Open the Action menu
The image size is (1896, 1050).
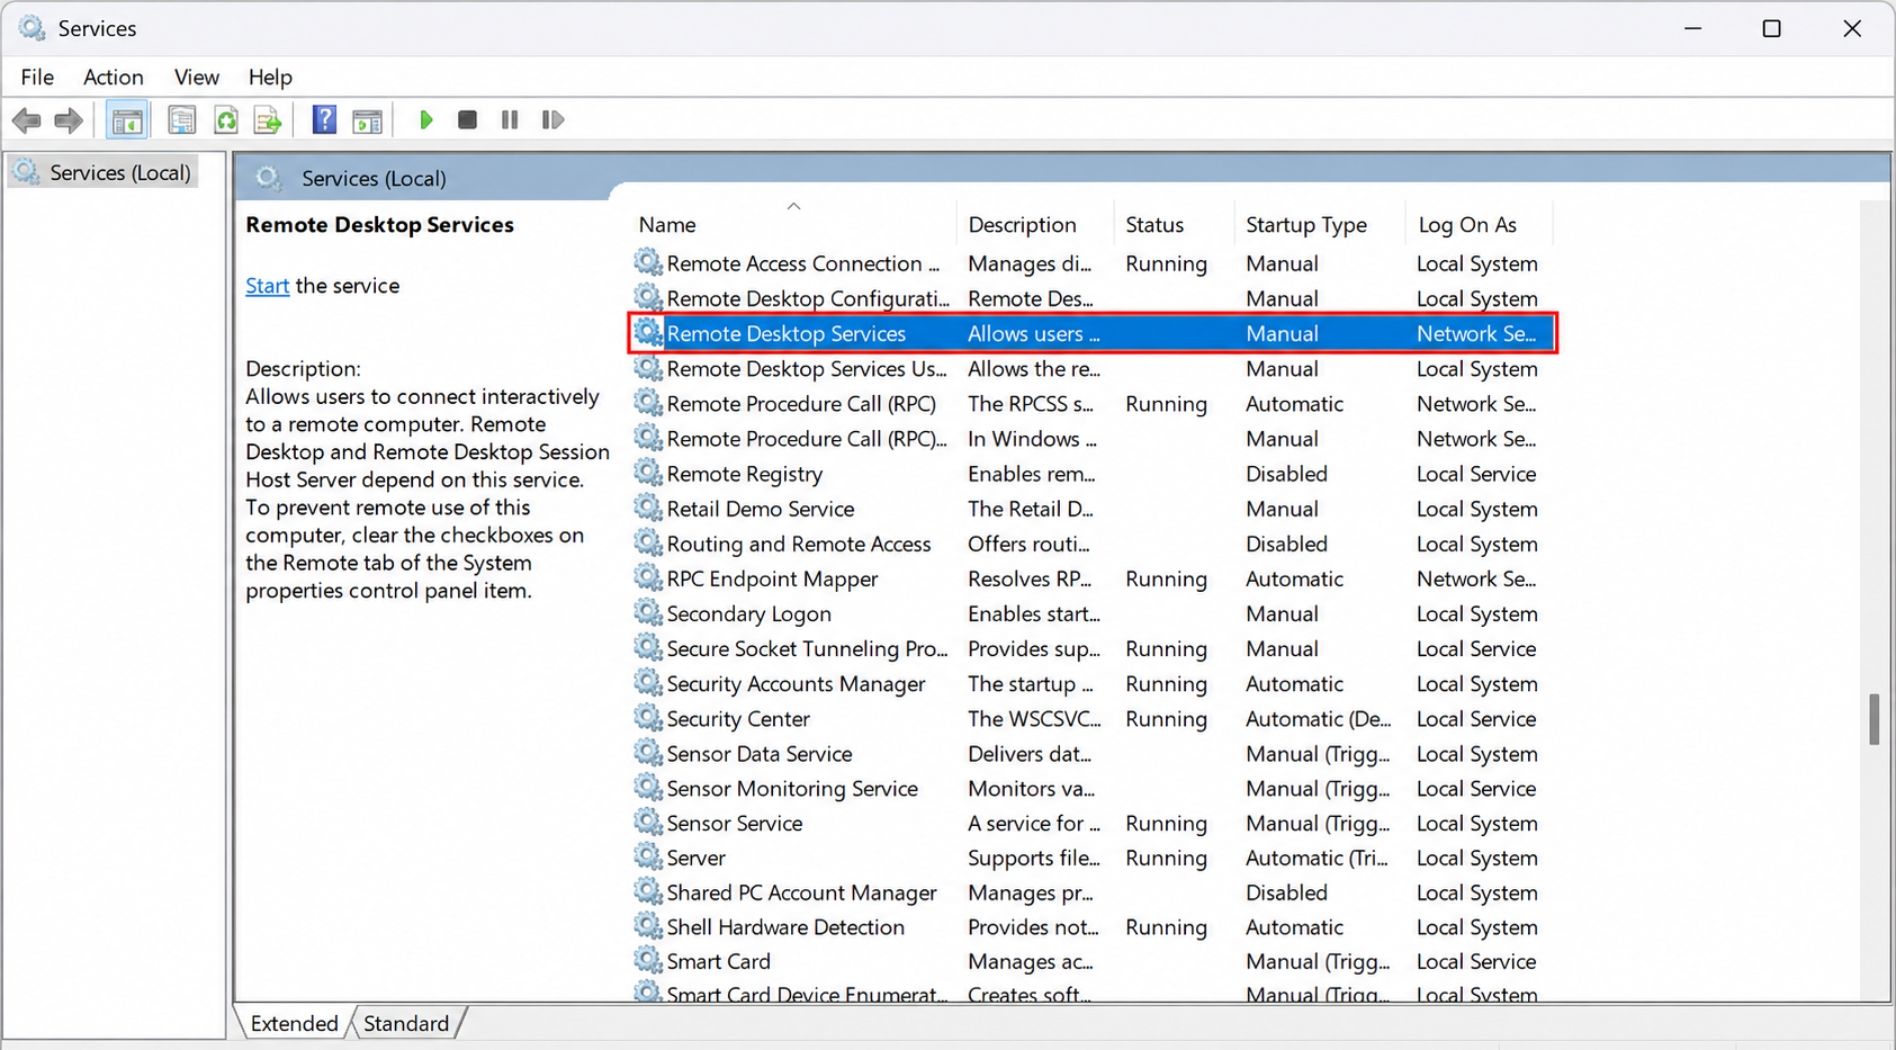click(113, 77)
